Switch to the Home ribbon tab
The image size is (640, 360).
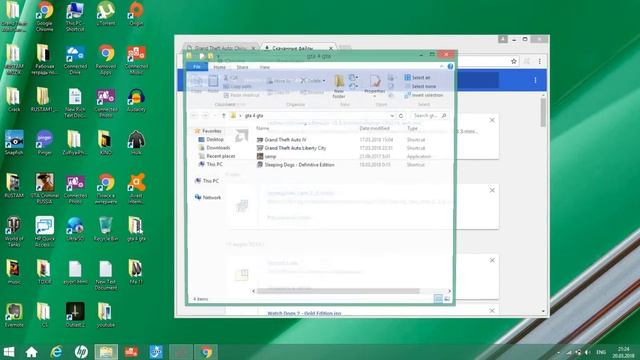point(220,67)
